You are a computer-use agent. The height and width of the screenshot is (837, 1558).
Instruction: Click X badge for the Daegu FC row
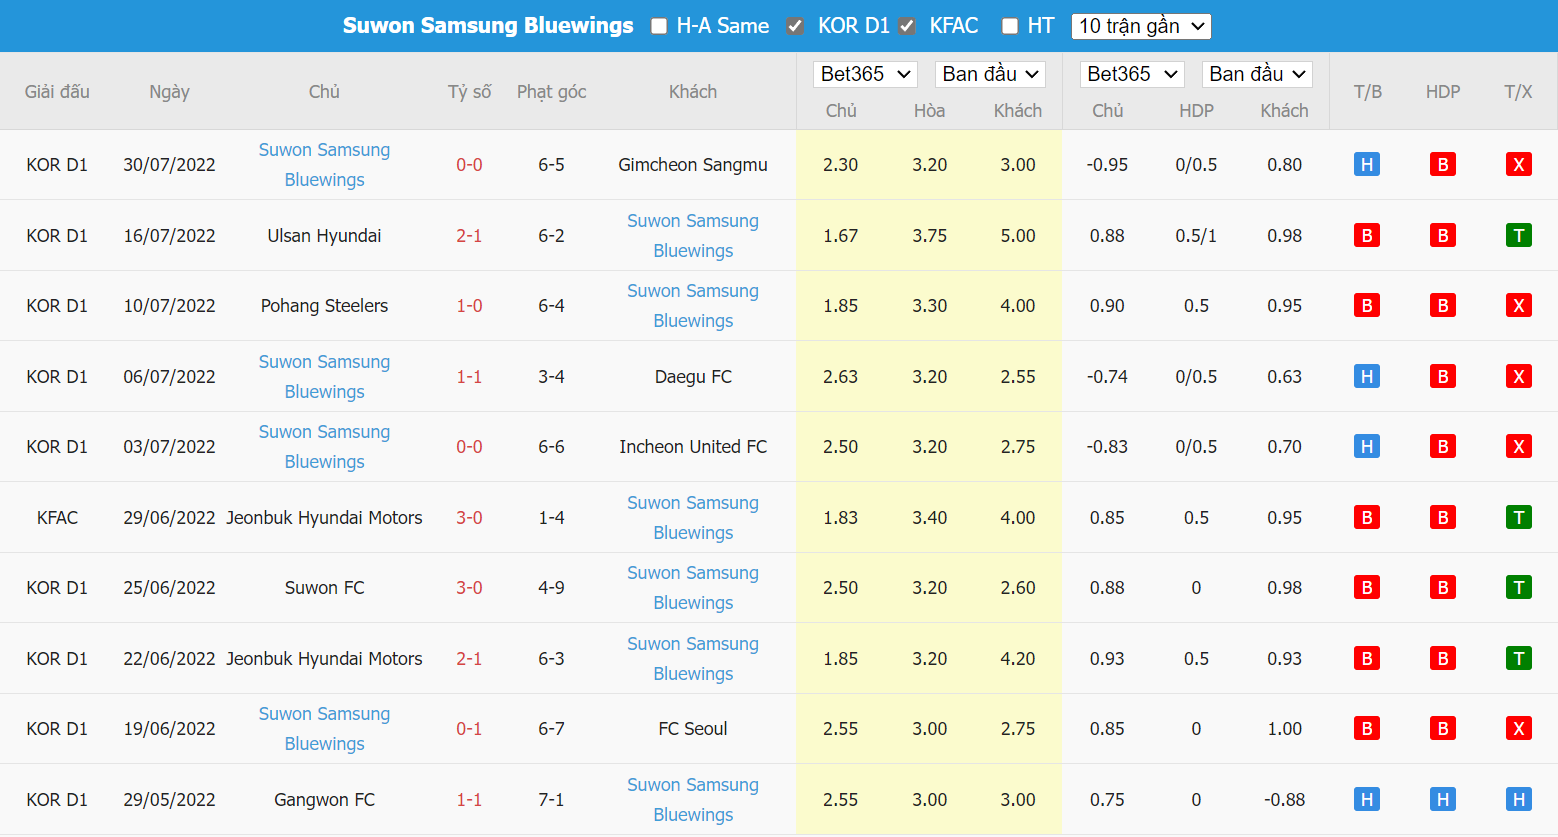coord(1519,376)
